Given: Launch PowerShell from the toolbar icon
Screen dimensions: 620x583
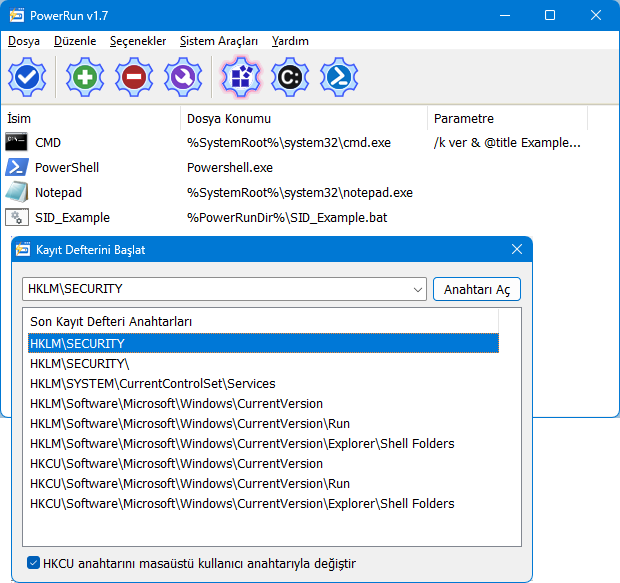Looking at the screenshot, I should coord(339,77).
